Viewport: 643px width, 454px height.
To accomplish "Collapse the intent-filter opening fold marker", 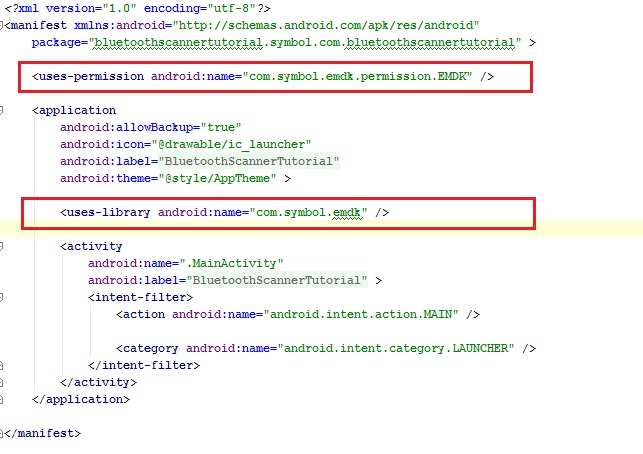I will (4, 297).
